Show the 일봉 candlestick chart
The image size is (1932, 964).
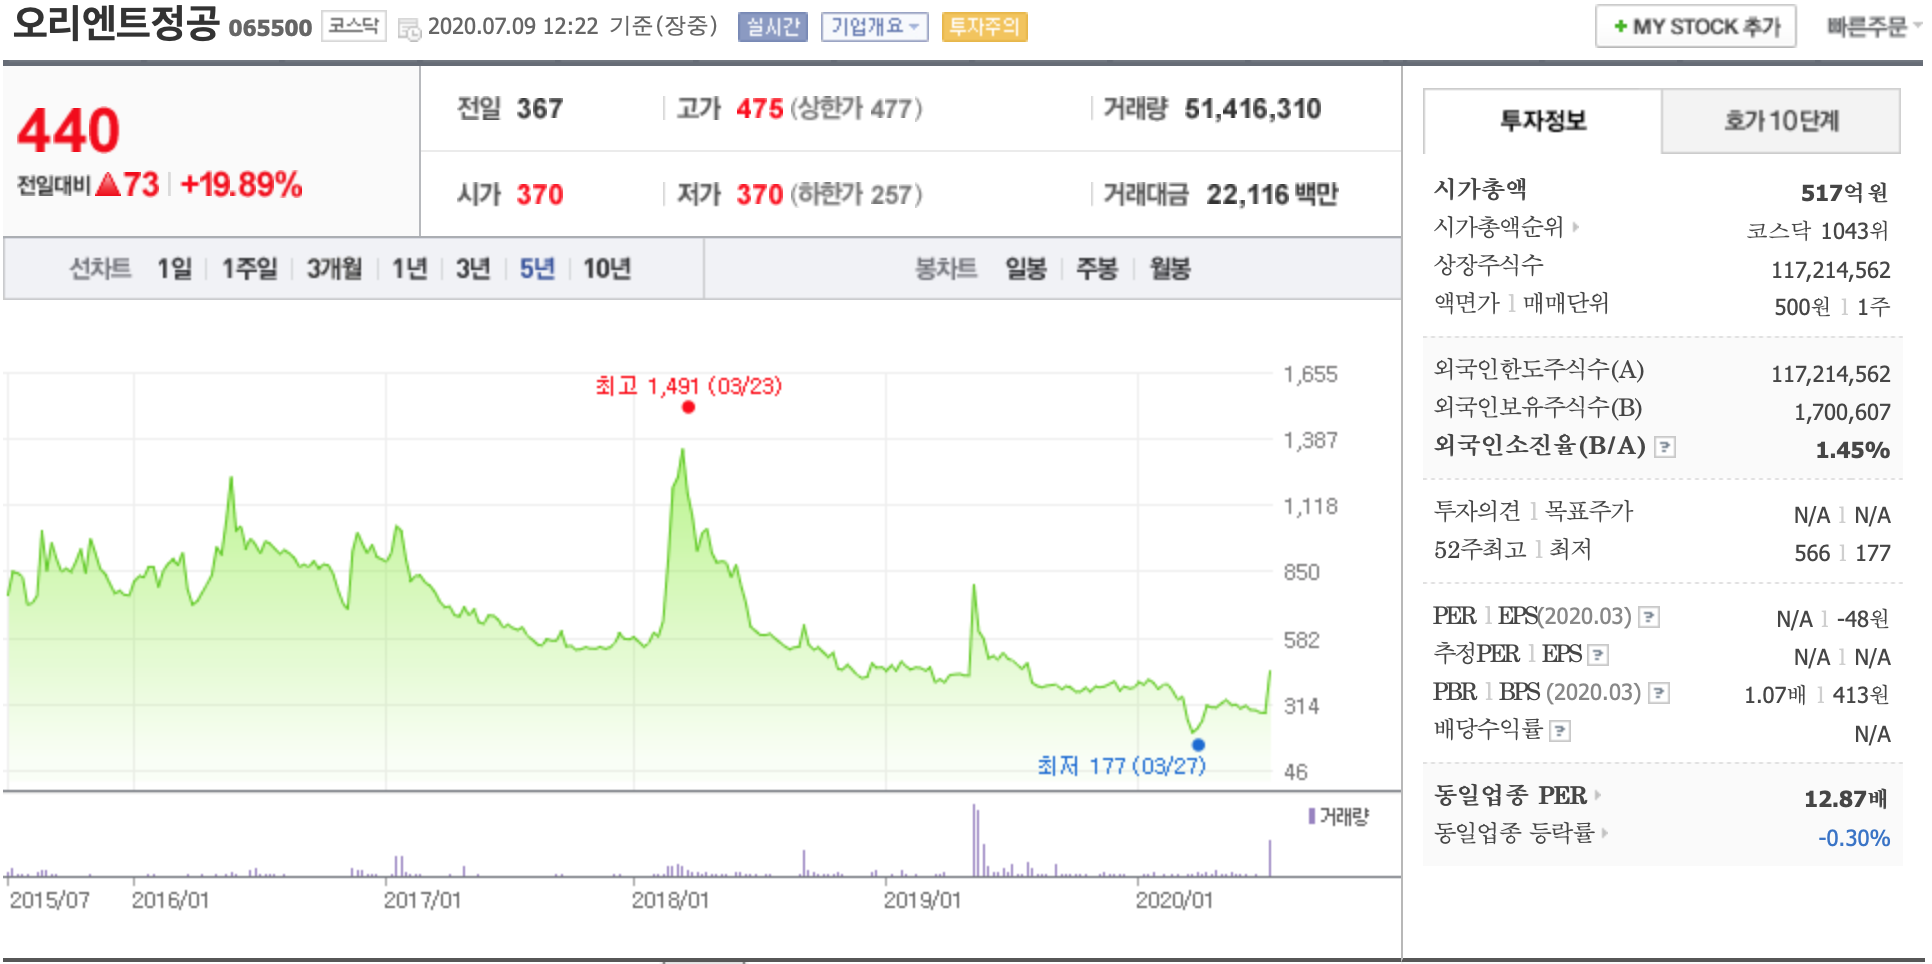click(x=1026, y=268)
